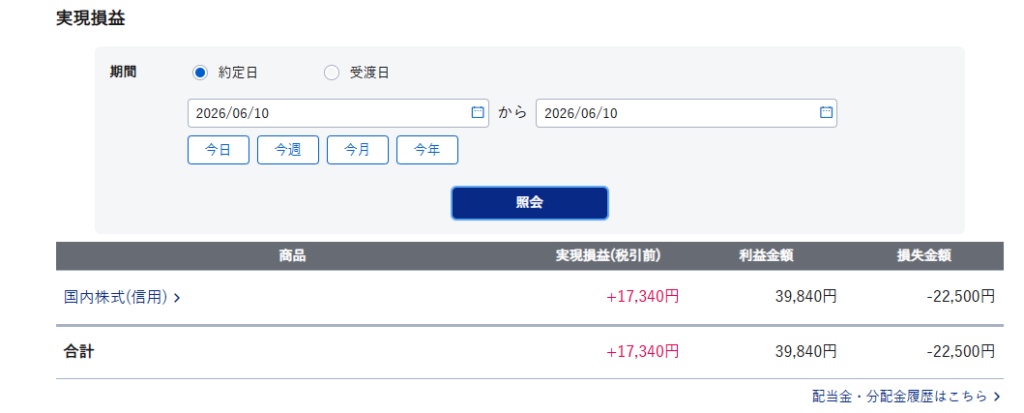The width and height of the screenshot is (1024, 413).
Task: Click the arrow after 配当金・分配金履歴はこちら
Action: pos(997,396)
